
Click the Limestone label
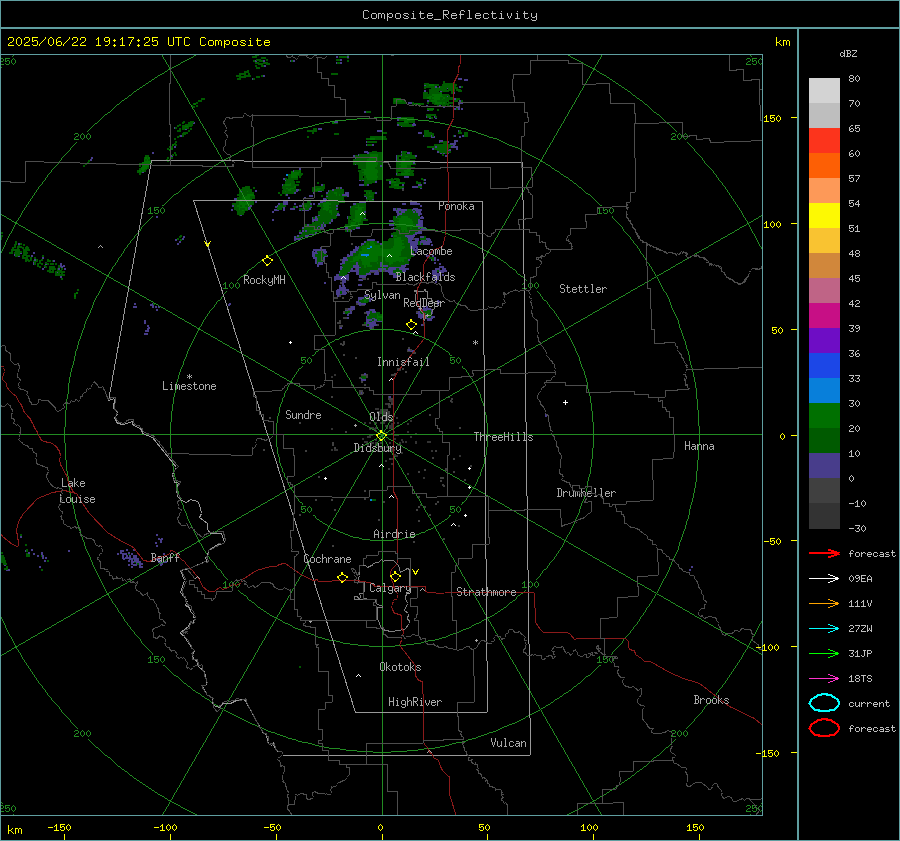[x=189, y=386]
